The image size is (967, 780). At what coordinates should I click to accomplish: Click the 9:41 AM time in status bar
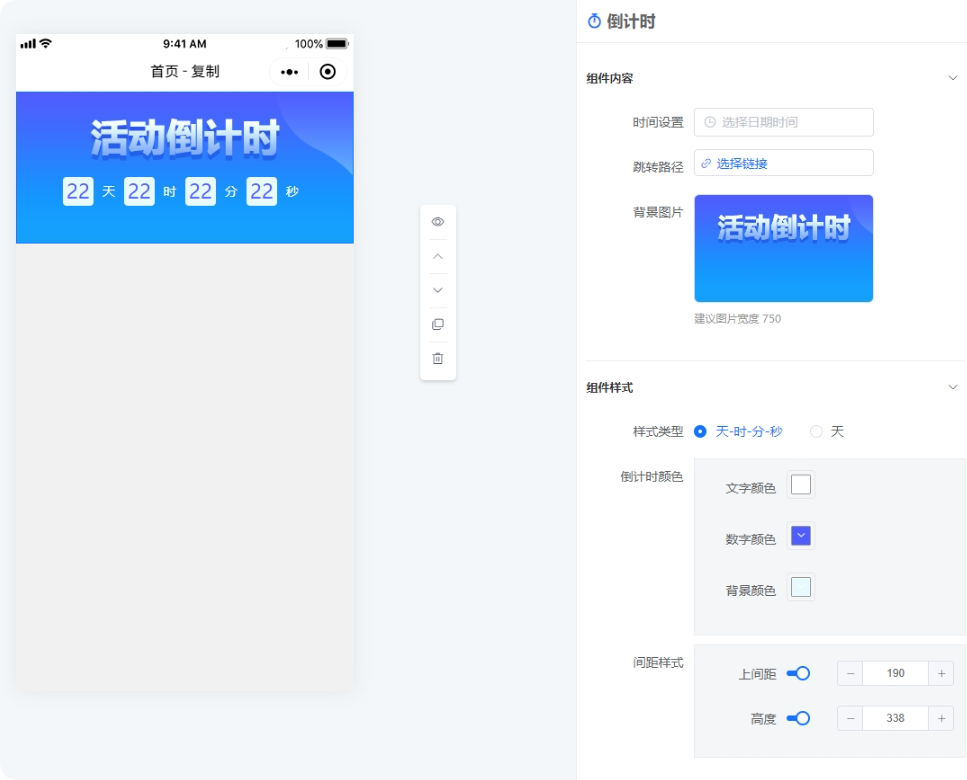[184, 44]
